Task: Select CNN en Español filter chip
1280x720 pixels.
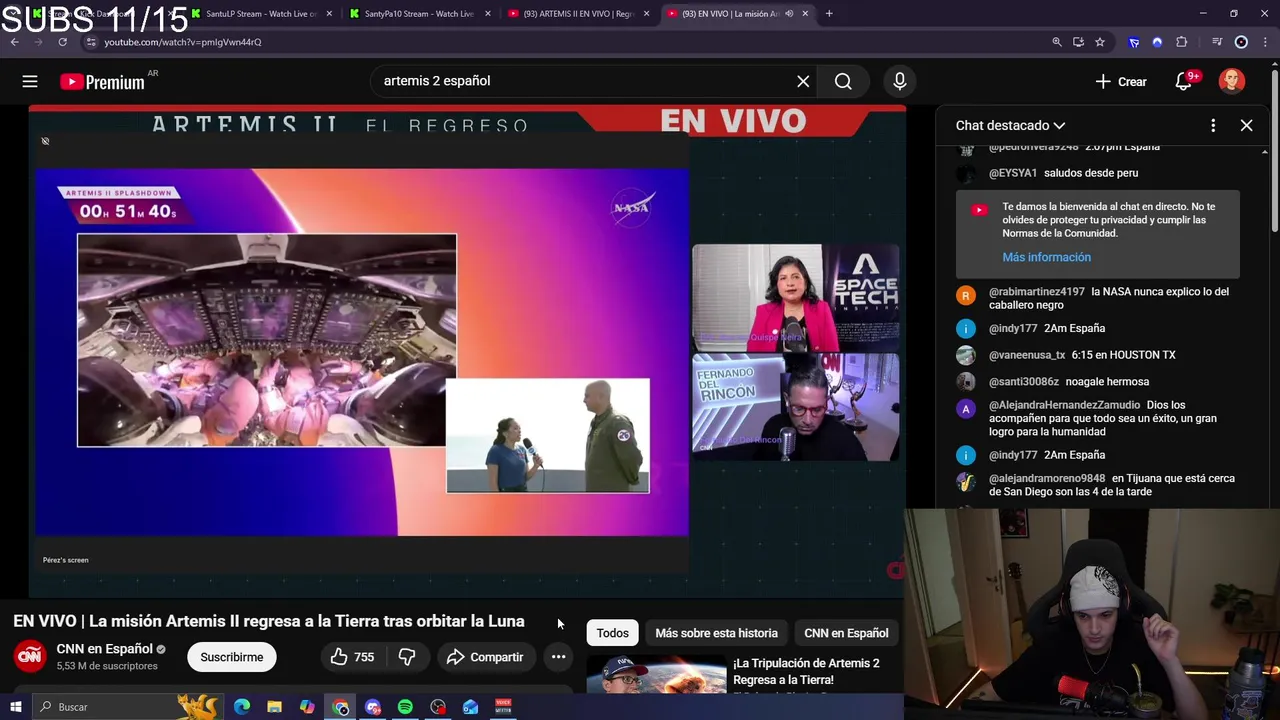Action: click(846, 633)
